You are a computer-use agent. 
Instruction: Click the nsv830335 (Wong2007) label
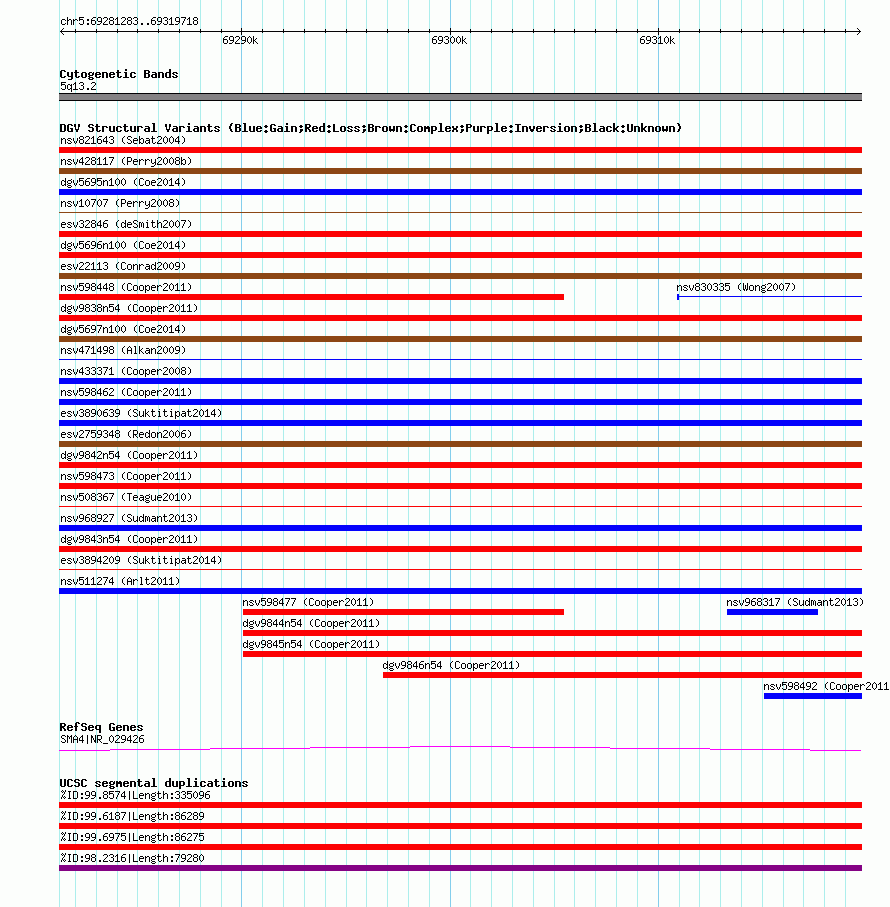coord(736,287)
